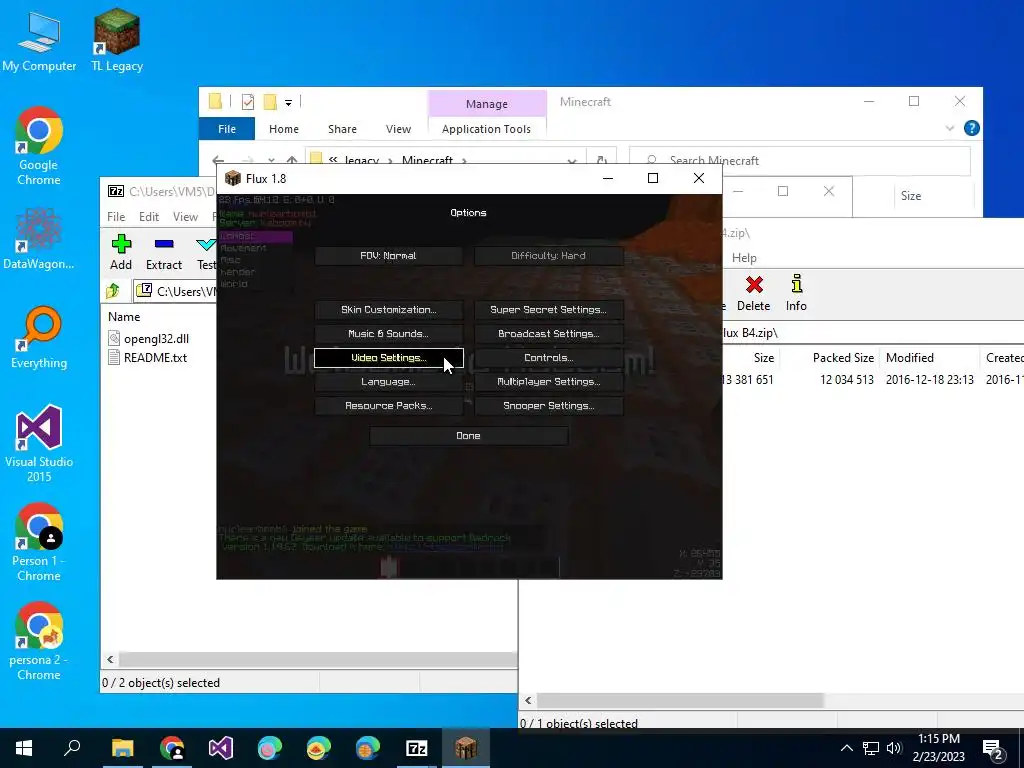This screenshot has width=1024, height=768.
Task: Open the Help menu in right 7-Zip window
Action: (x=744, y=258)
